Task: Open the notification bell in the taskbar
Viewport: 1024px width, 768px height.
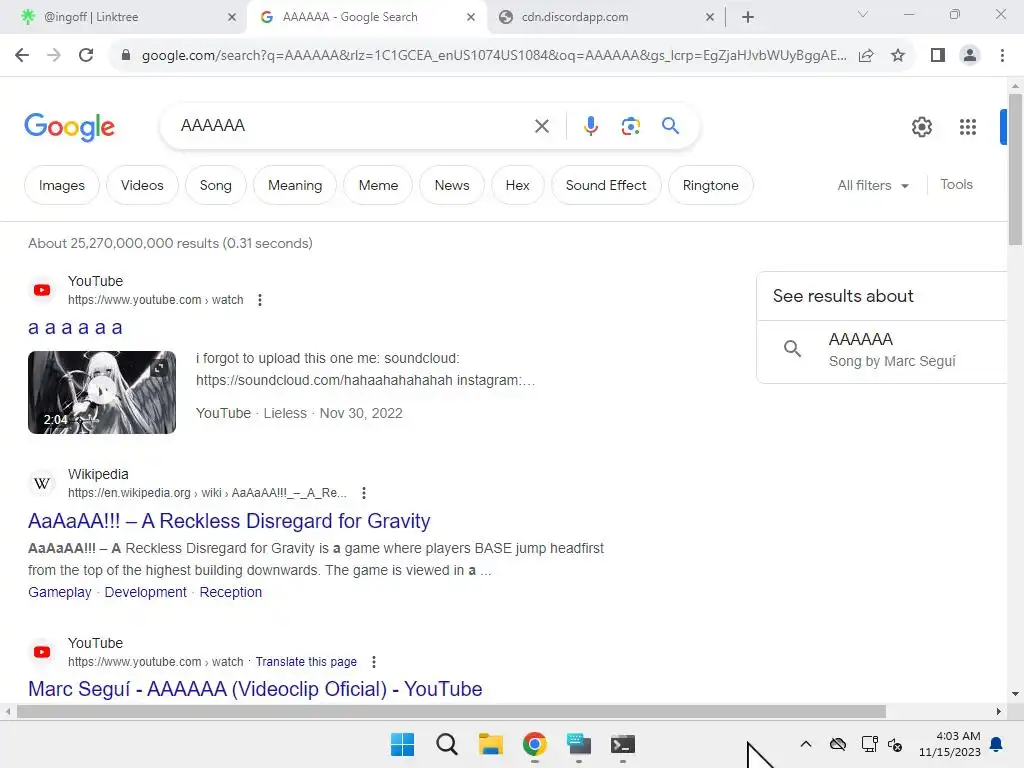Action: (997, 744)
